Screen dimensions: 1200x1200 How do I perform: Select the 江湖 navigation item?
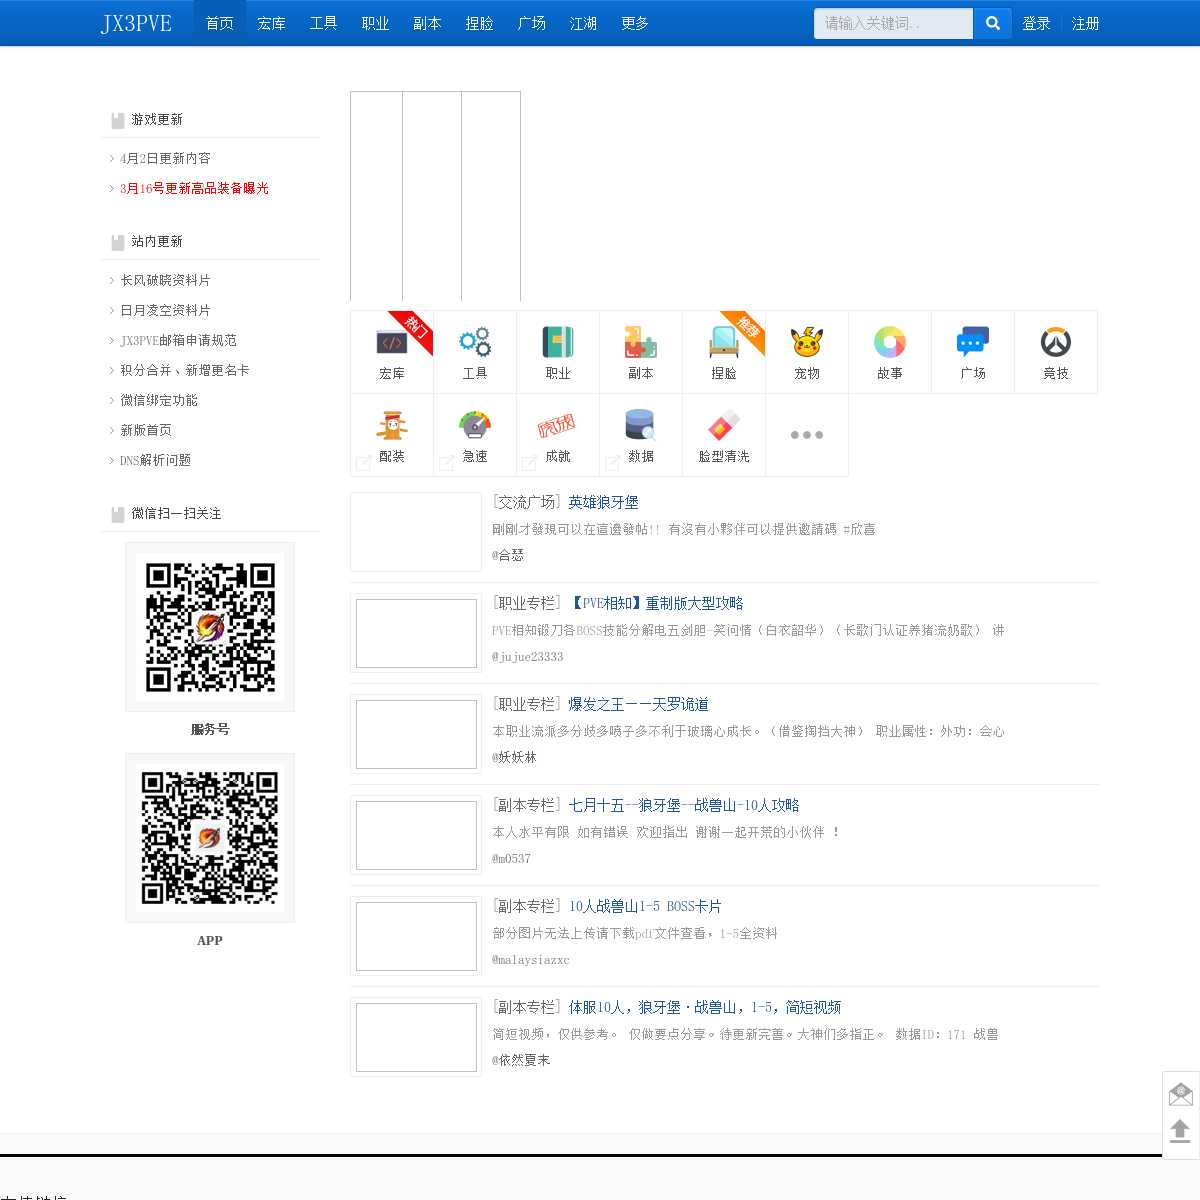[583, 23]
